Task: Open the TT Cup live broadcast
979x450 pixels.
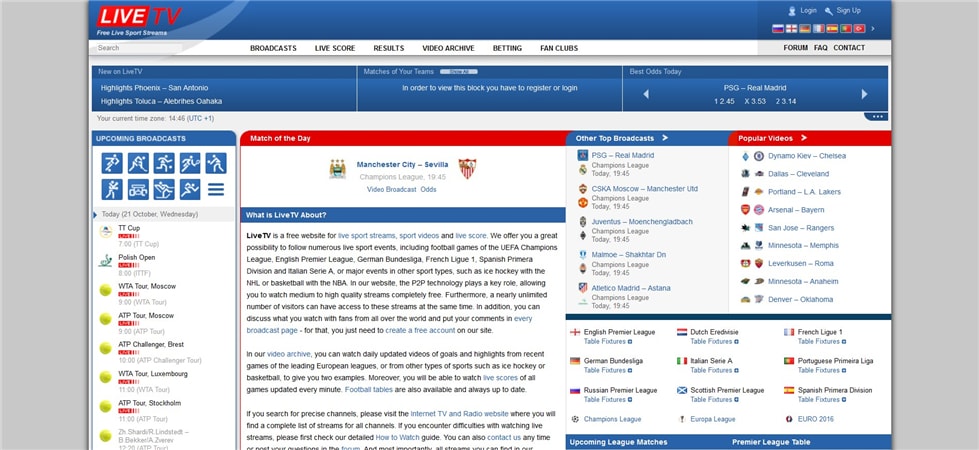Action: tap(129, 228)
